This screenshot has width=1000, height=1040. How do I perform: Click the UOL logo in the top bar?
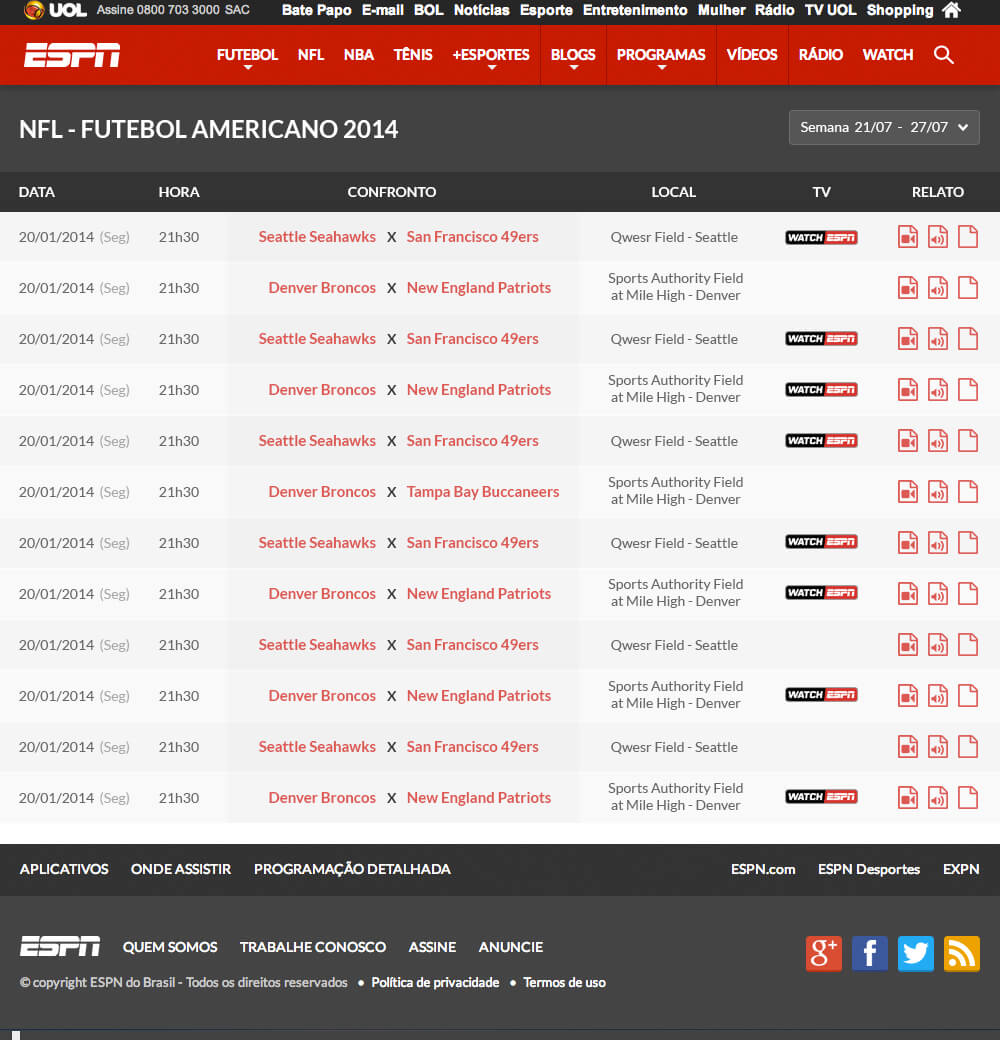55,10
